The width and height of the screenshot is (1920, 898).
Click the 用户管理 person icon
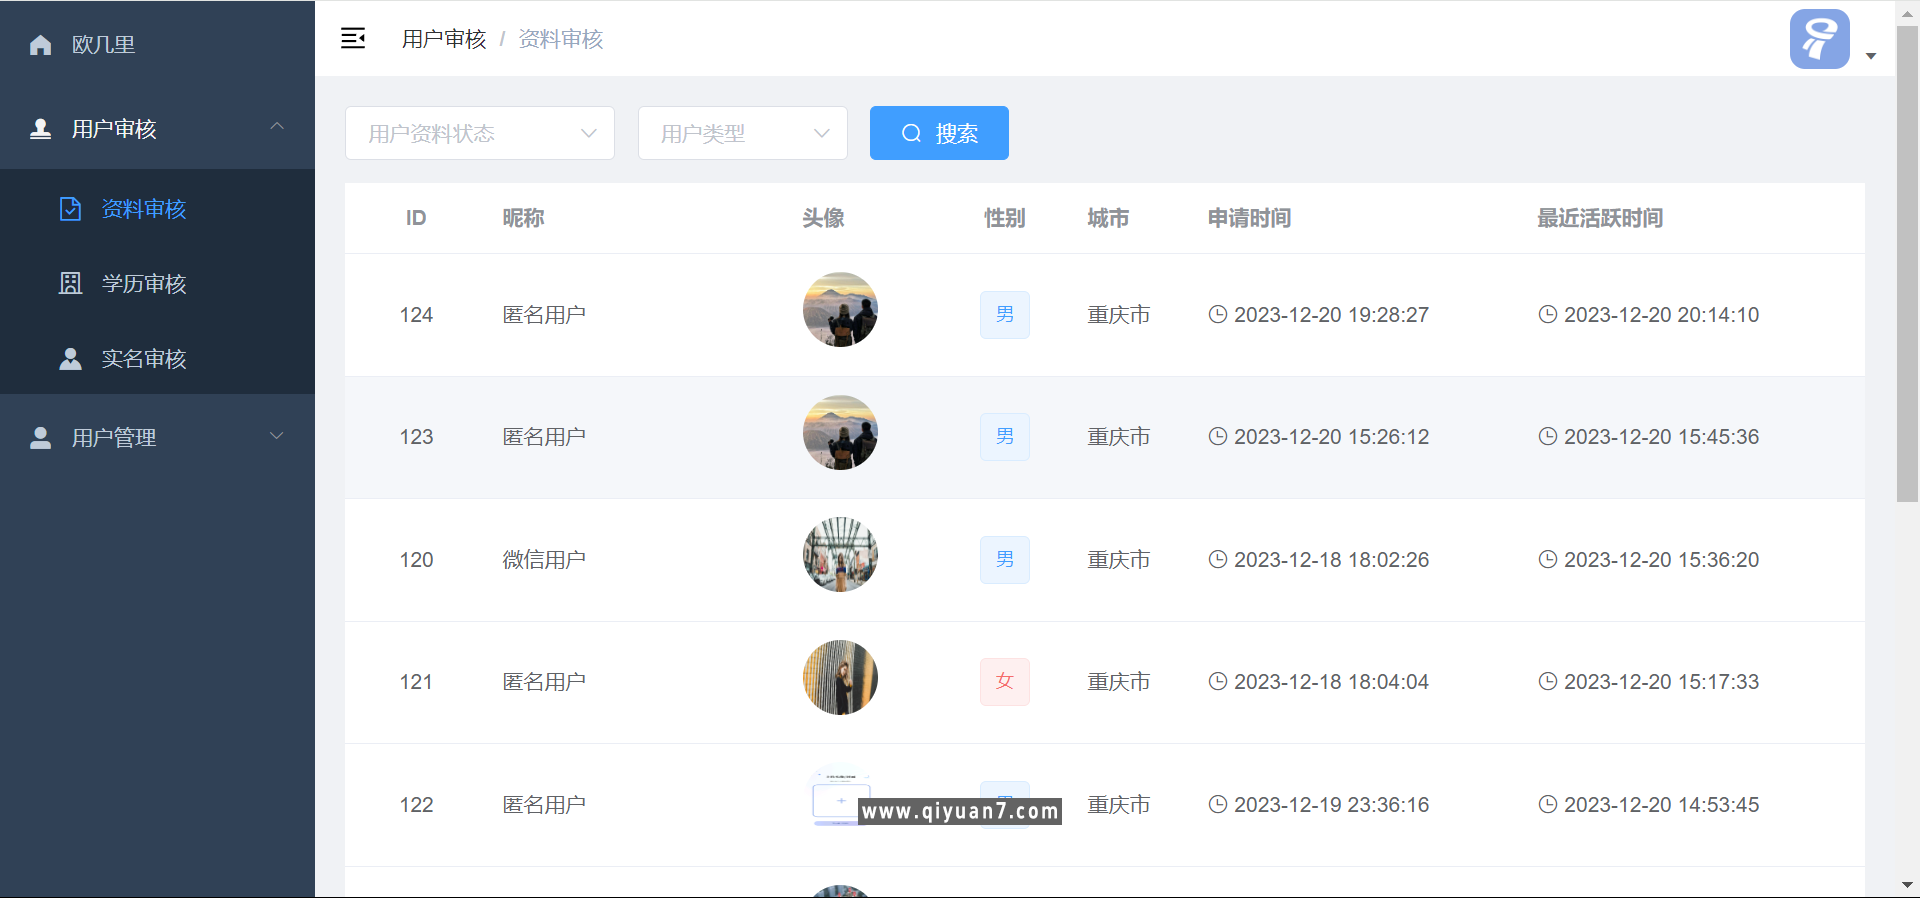41,438
